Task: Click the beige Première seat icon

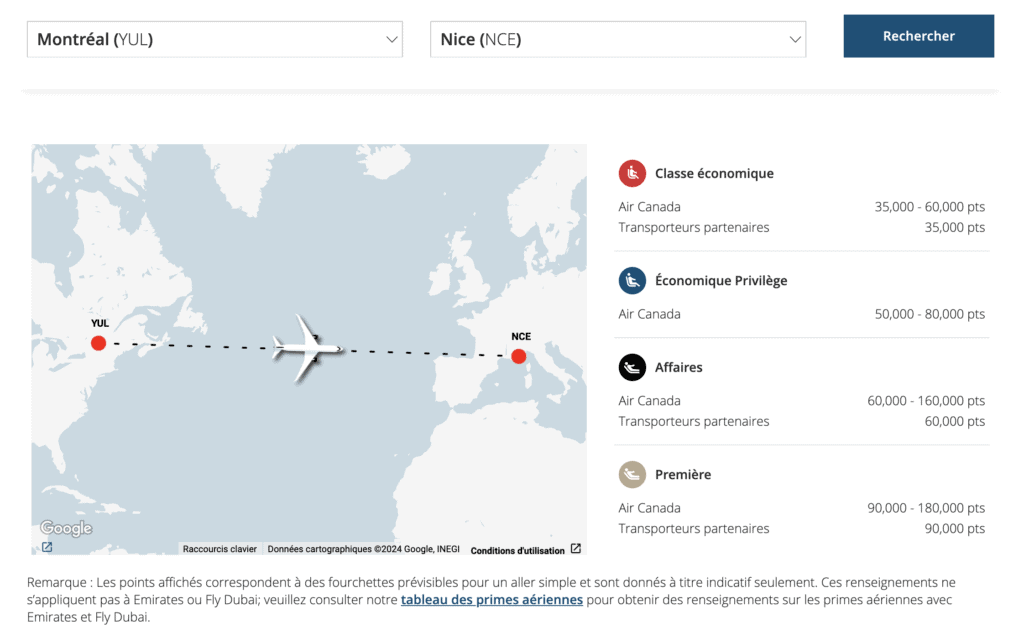Action: pos(632,474)
